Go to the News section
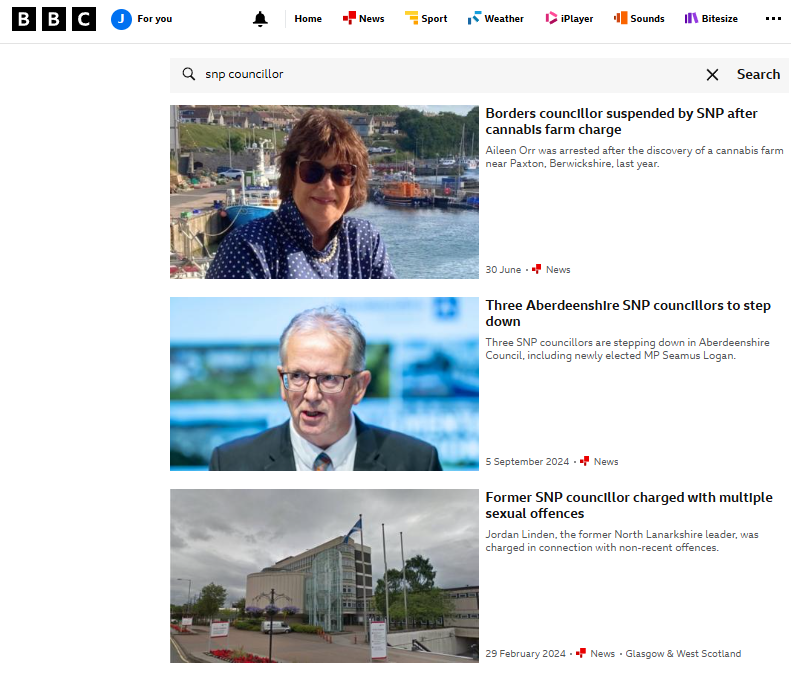This screenshot has height=674, width=791. pos(363,19)
